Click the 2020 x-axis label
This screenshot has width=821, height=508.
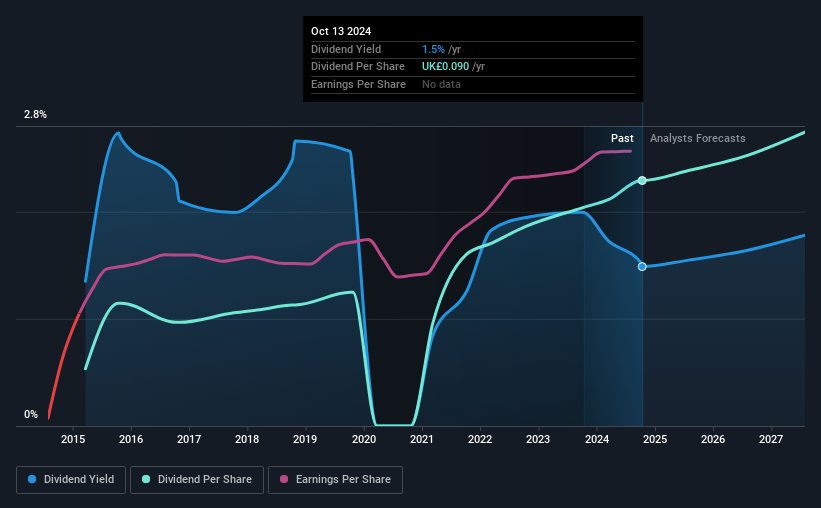click(x=364, y=439)
